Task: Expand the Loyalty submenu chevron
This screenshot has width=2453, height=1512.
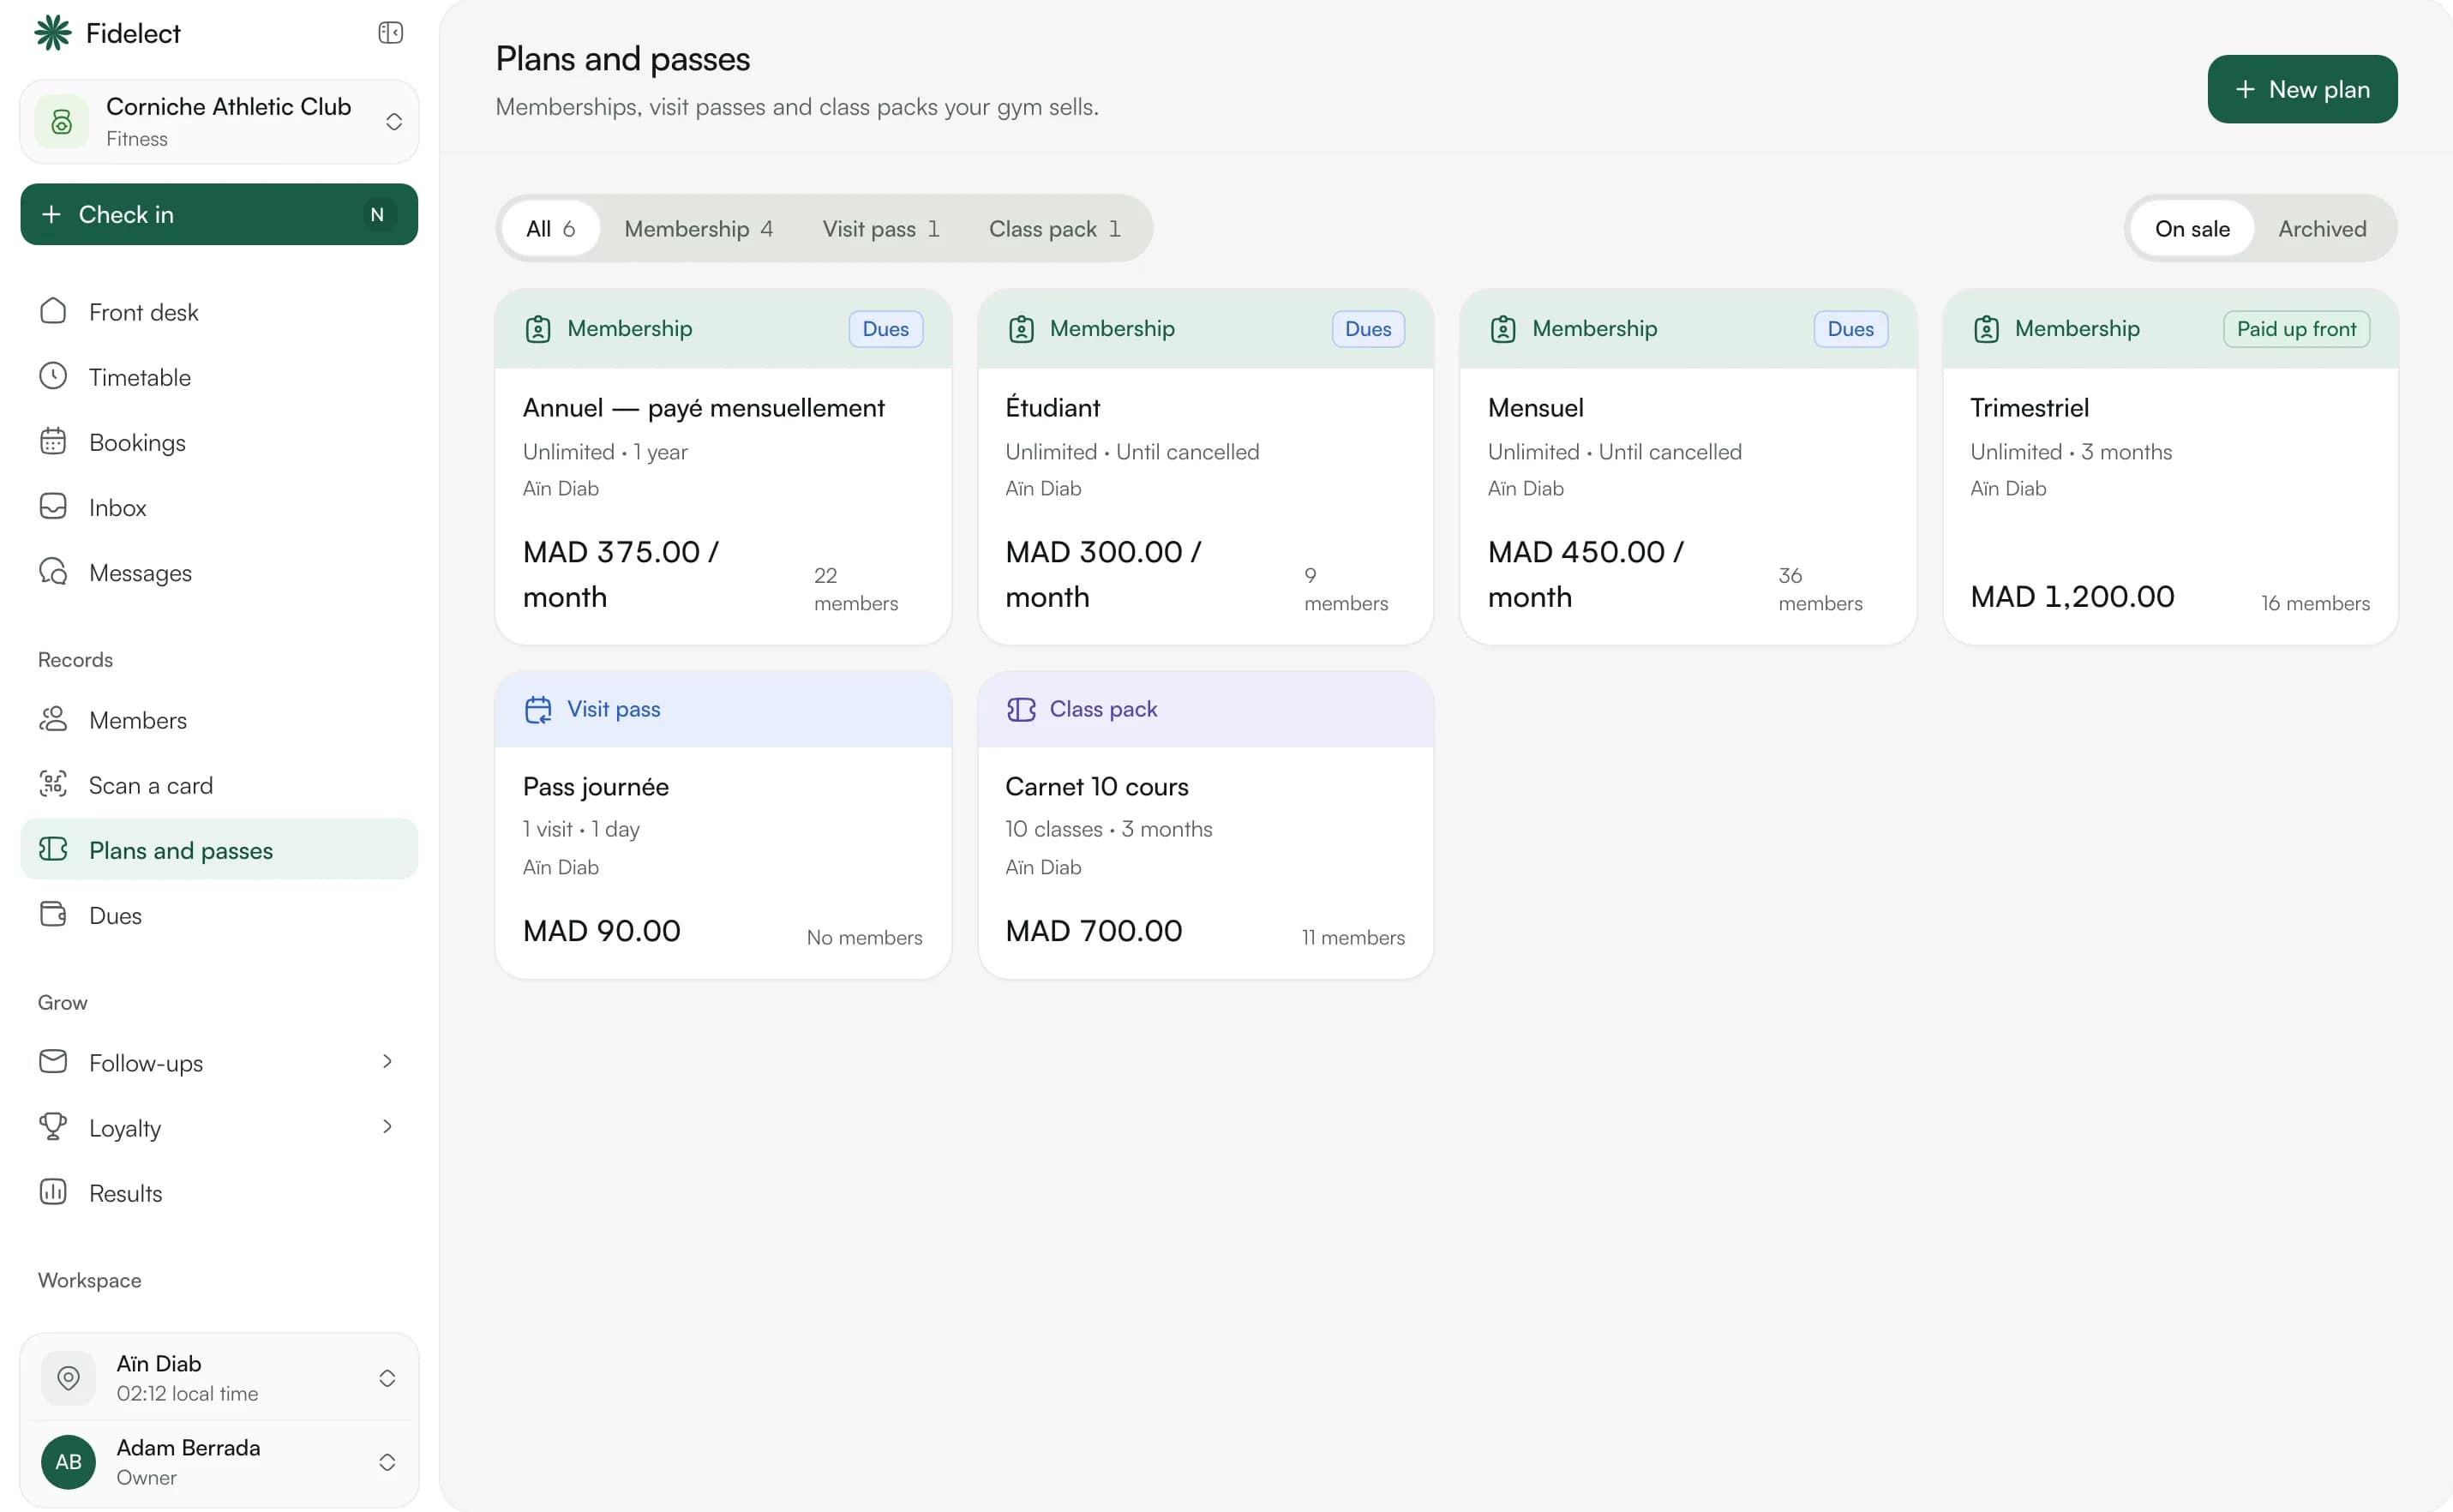Action: 387,1127
